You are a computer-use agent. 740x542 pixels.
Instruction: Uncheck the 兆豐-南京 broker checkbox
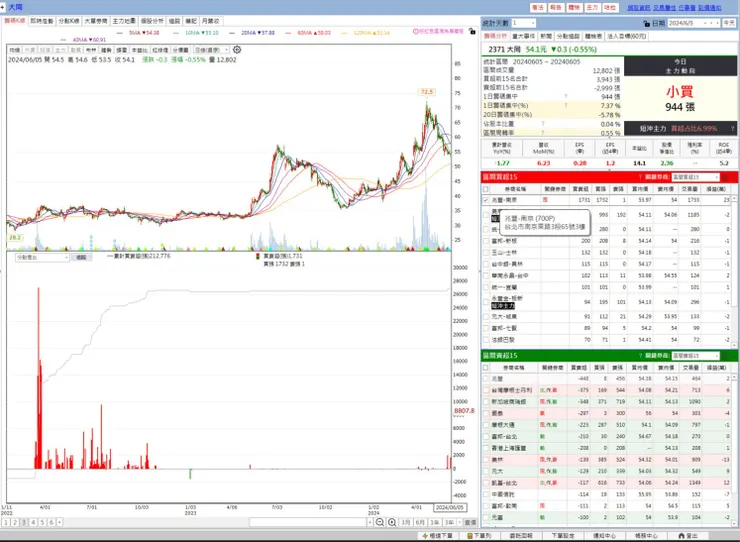point(486,200)
